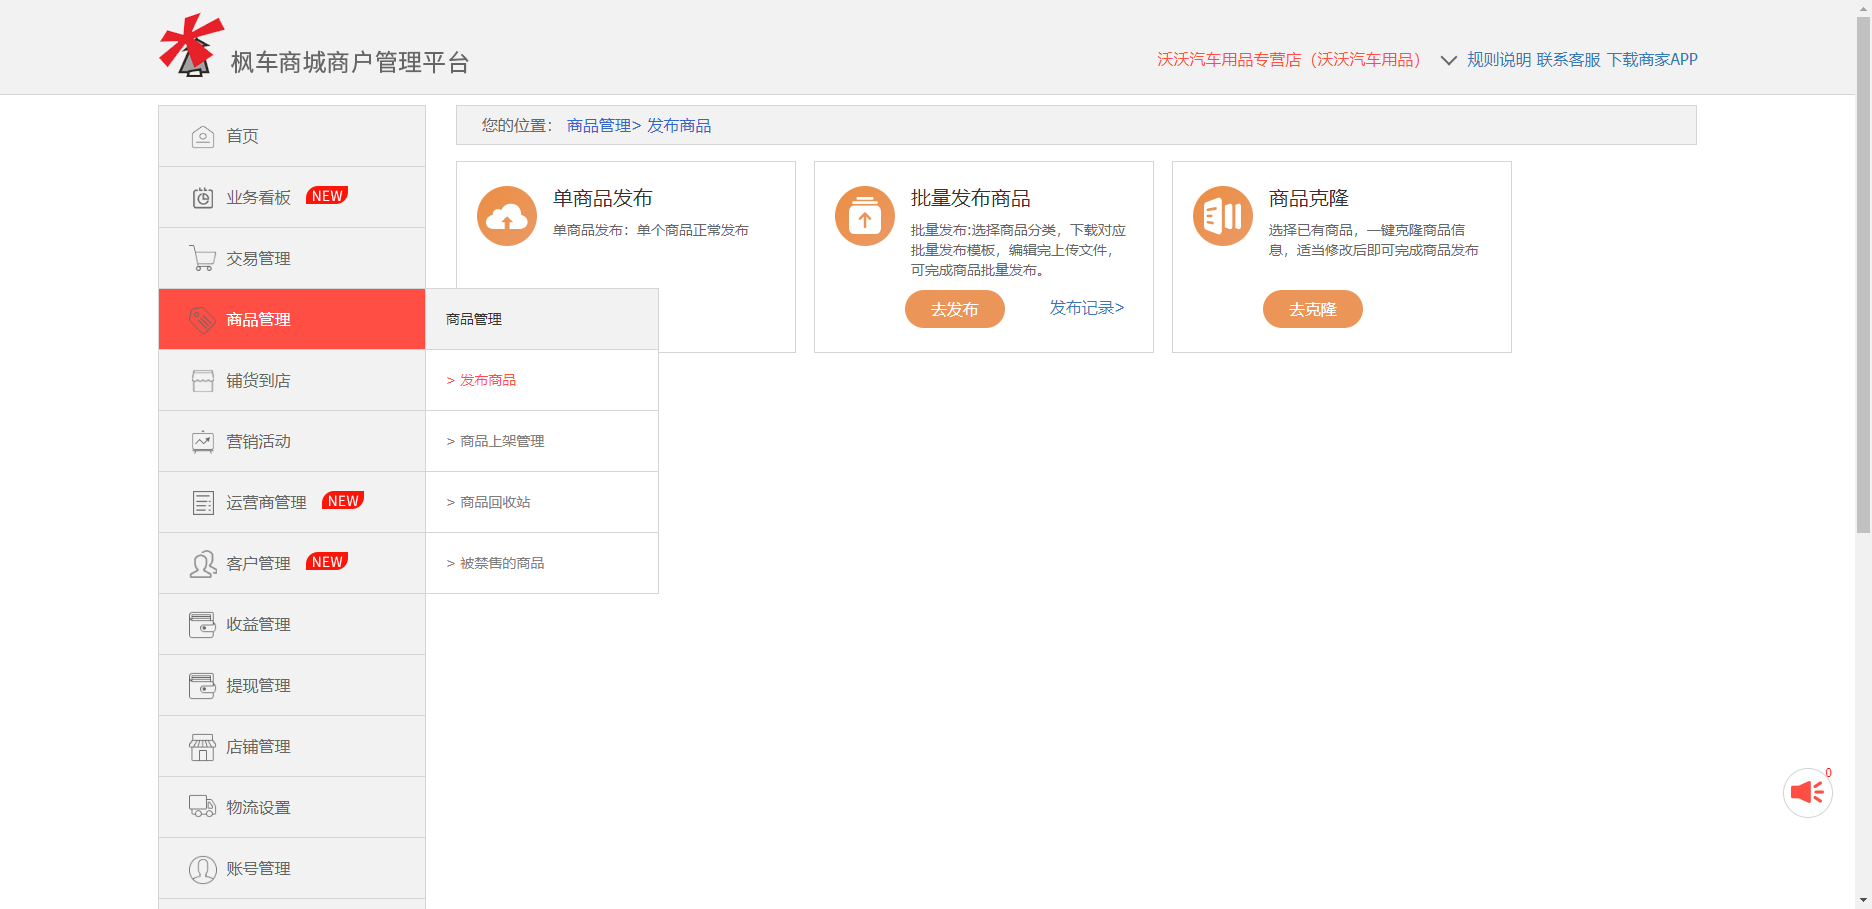Click the shopping cart icon for 交易管理
The height and width of the screenshot is (909, 1872).
click(202, 259)
